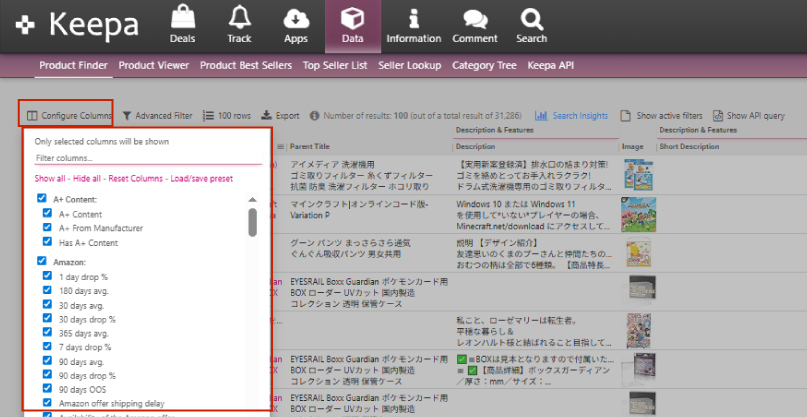Click the Description column header
The image size is (807, 417).
coord(475,147)
